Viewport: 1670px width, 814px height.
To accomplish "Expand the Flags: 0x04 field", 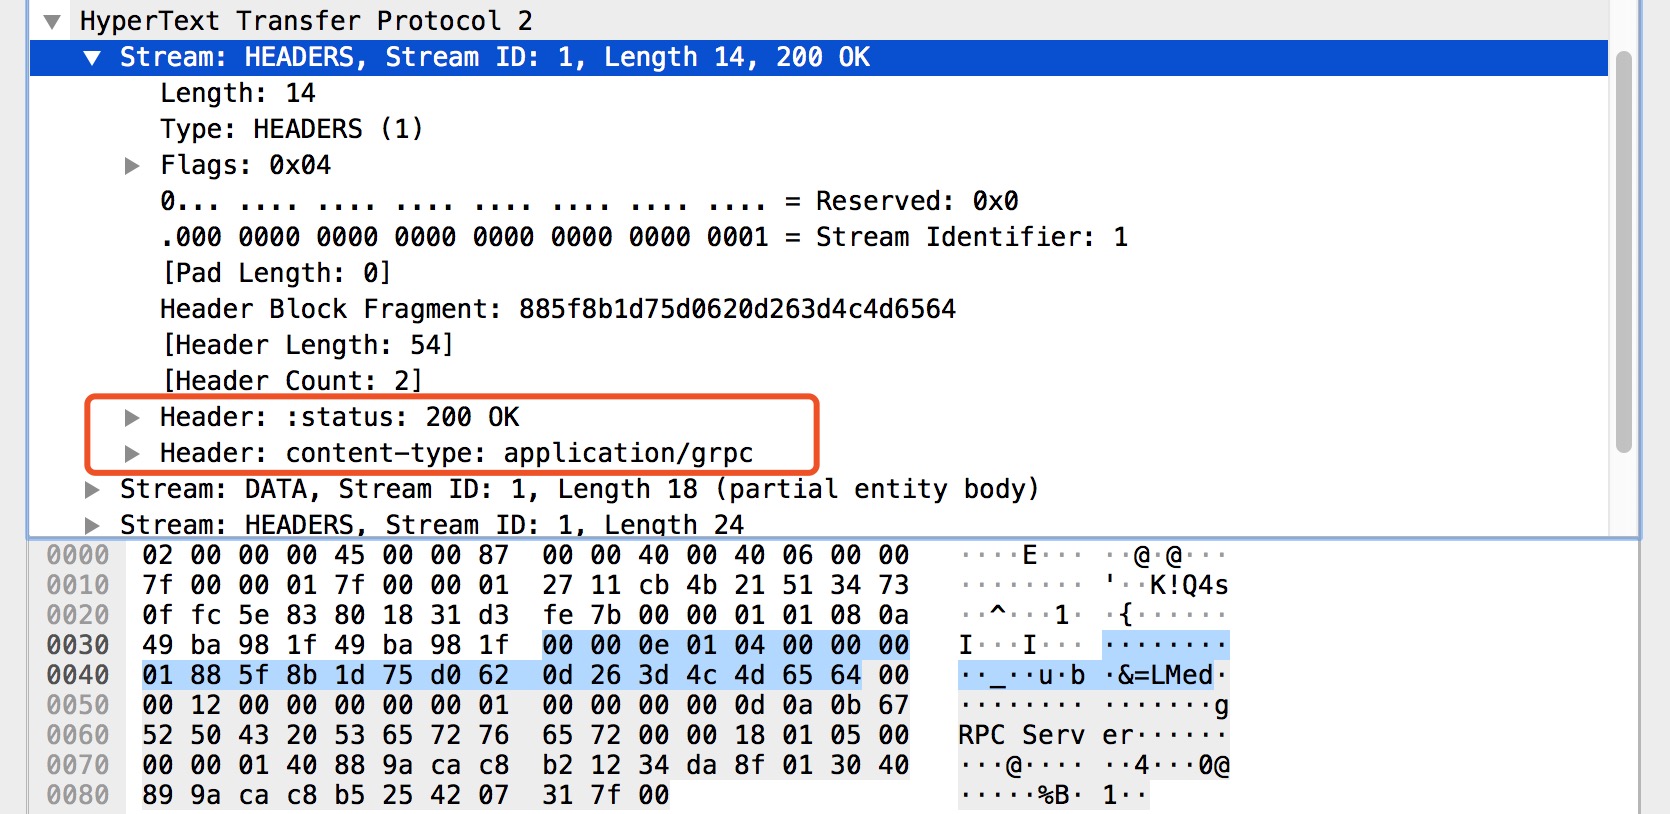I will (132, 166).
